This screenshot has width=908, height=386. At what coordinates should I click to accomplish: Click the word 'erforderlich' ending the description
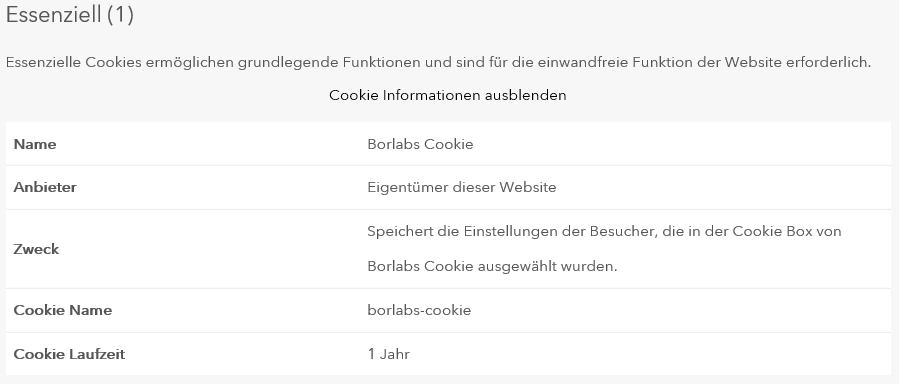[828, 63]
